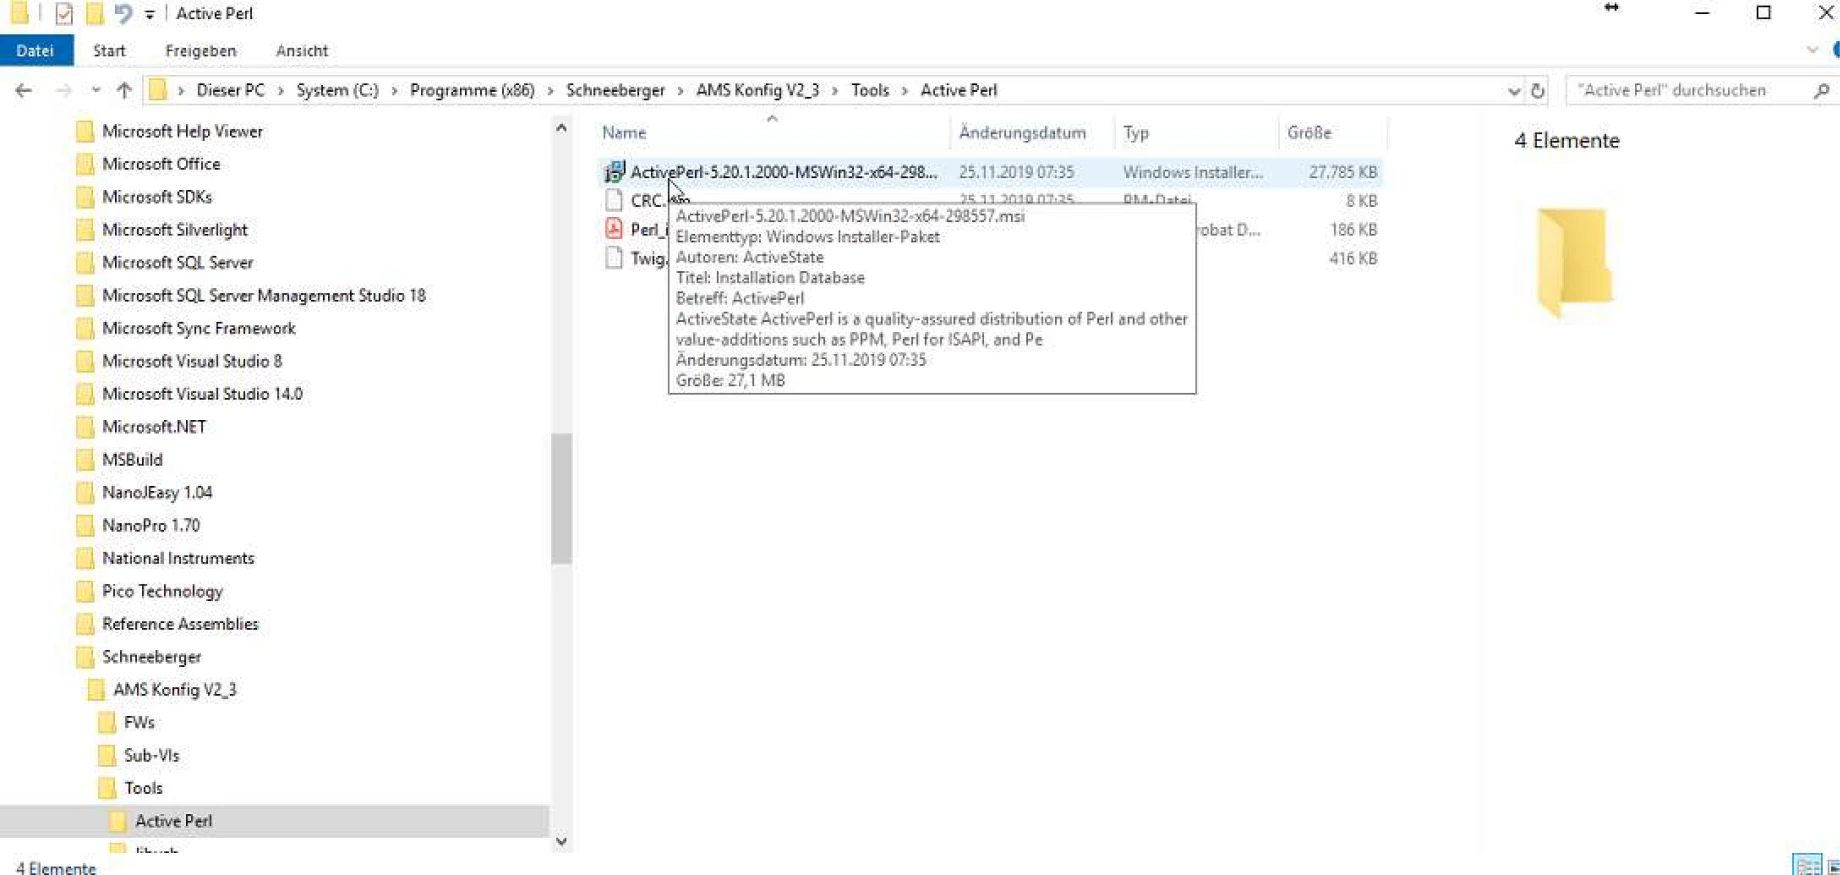
Task: Open the Ansicht ribbon tab
Action: [x=302, y=50]
